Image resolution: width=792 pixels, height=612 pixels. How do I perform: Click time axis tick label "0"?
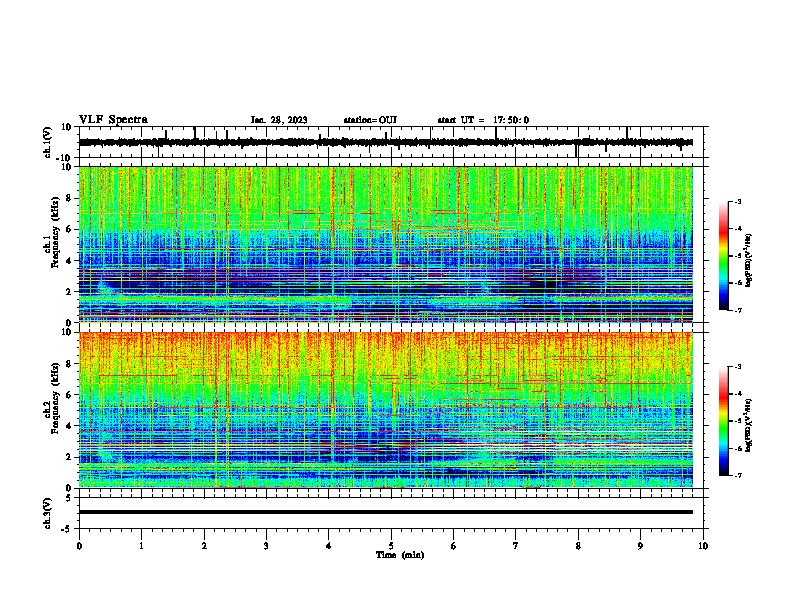click(x=79, y=546)
